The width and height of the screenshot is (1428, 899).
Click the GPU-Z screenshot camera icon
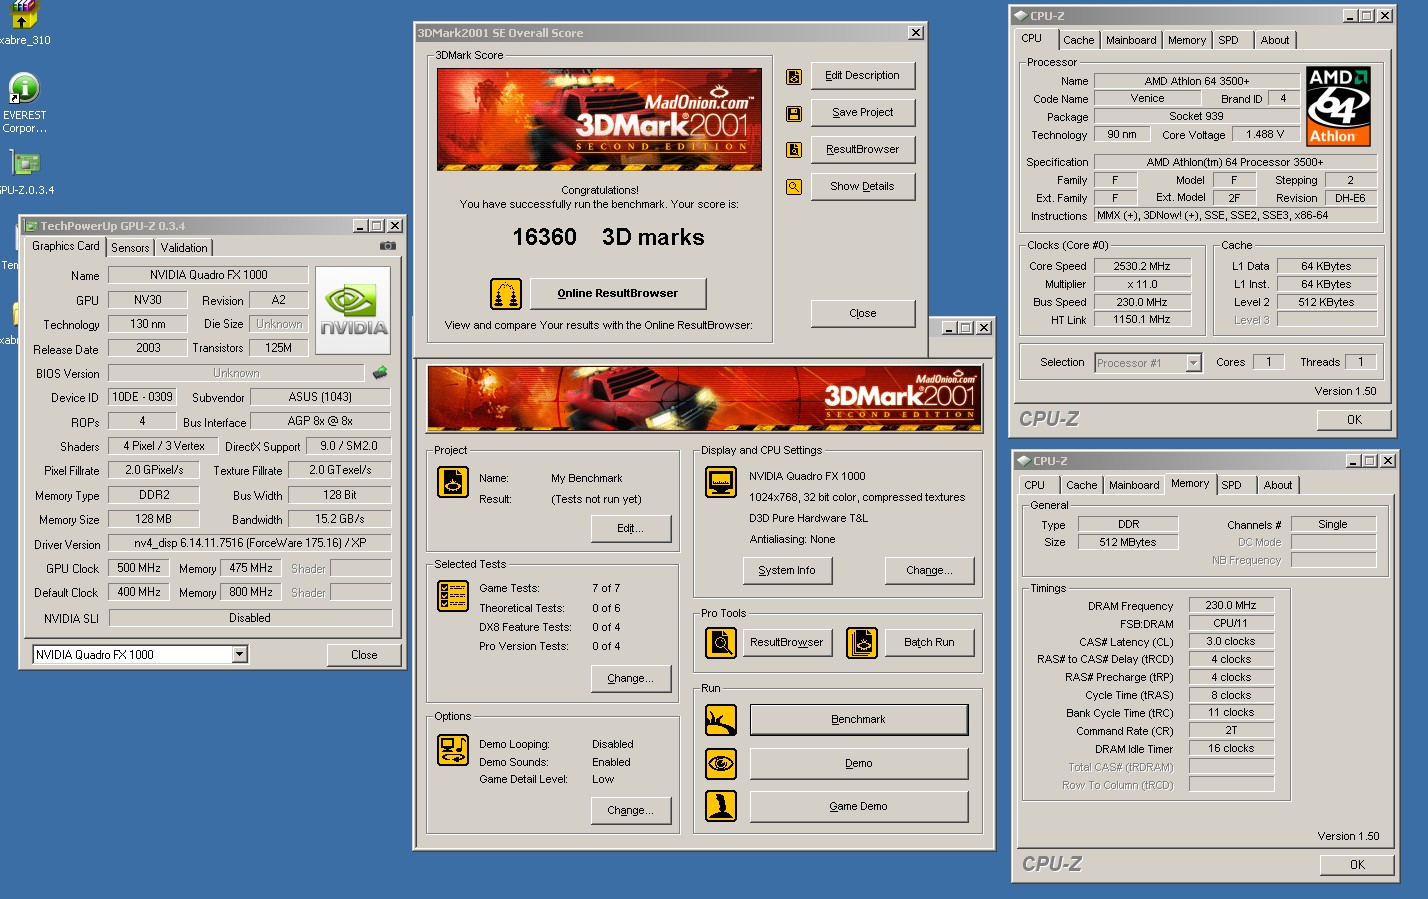tap(388, 246)
